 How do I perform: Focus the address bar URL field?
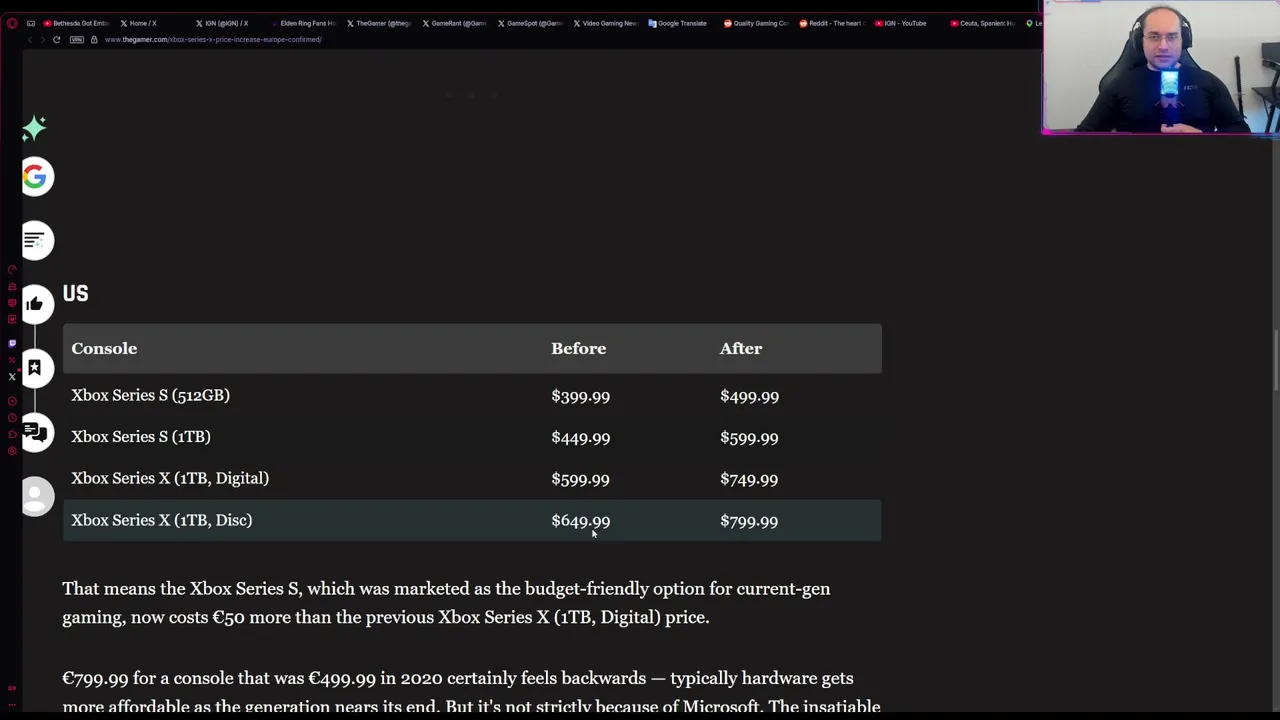pos(213,40)
